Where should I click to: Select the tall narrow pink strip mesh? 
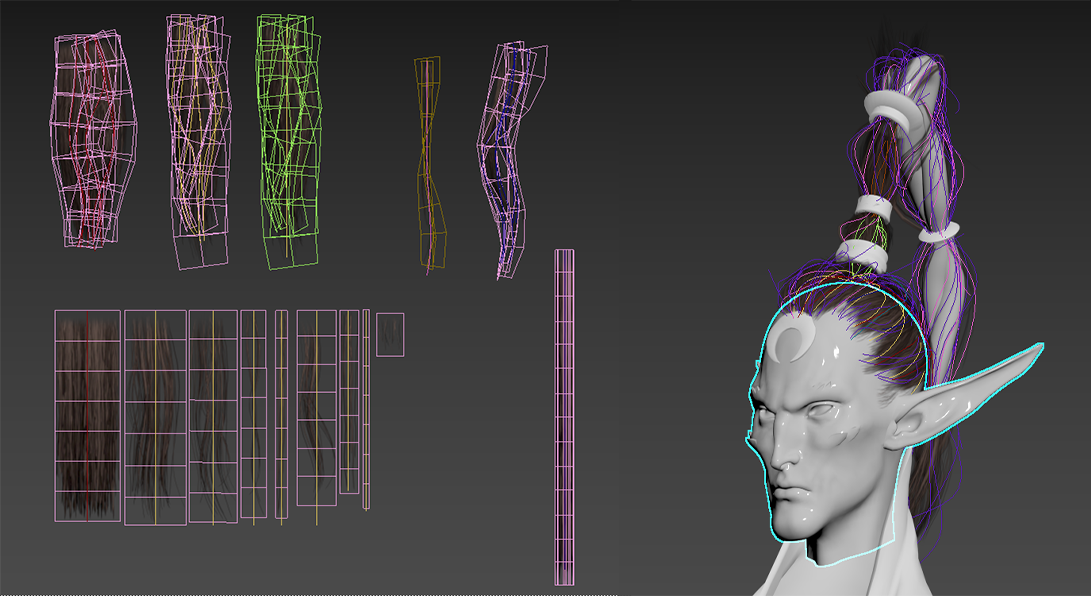pos(564,417)
